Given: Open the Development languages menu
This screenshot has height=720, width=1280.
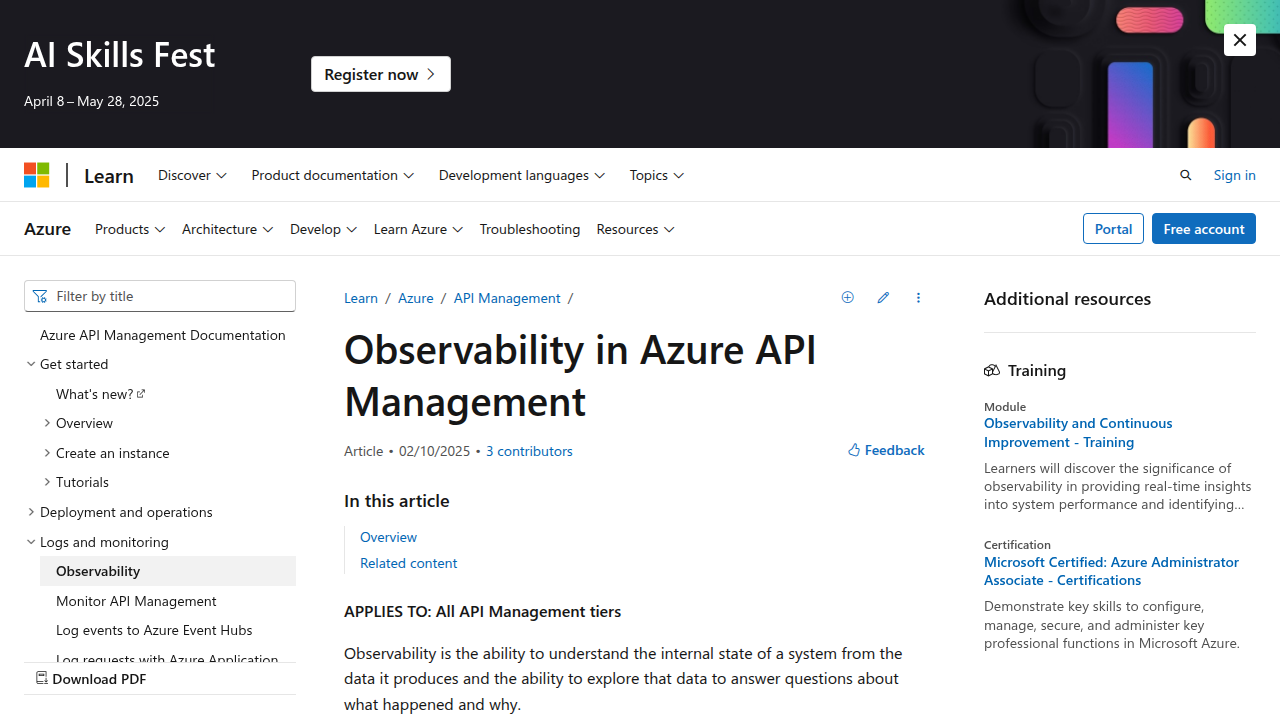Looking at the screenshot, I should 521,175.
